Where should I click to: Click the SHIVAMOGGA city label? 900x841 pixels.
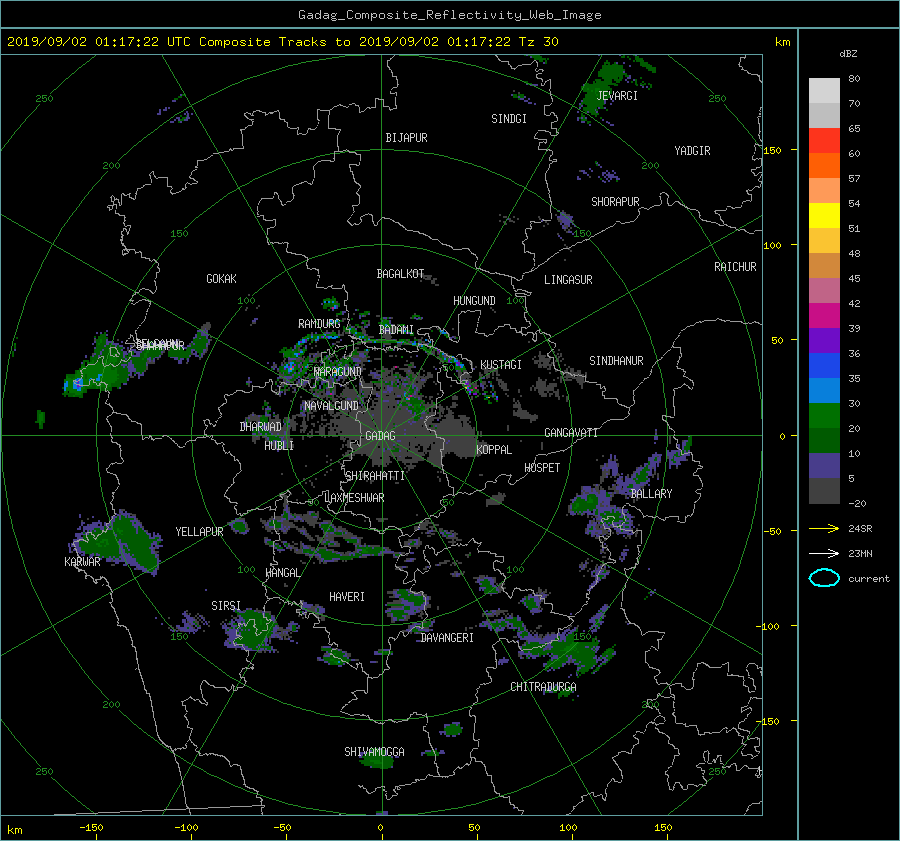[x=374, y=752]
